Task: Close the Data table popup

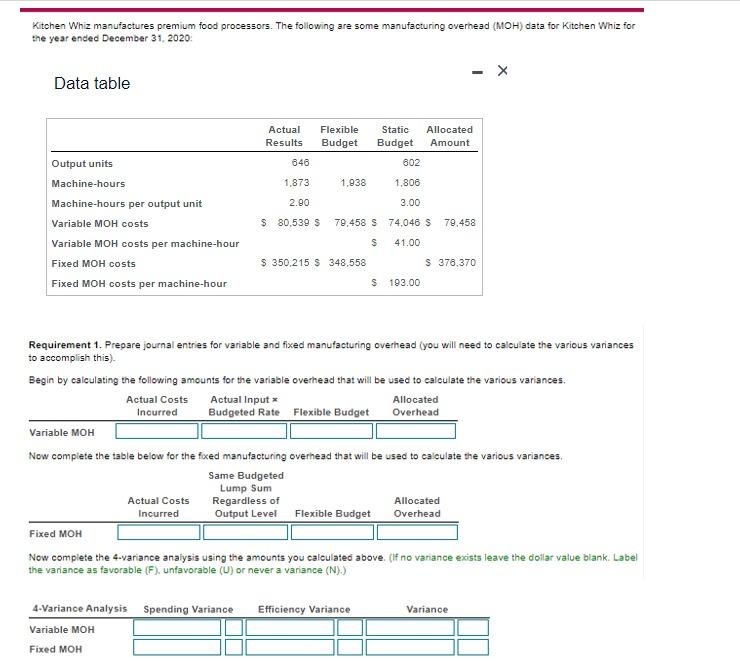Action: (x=503, y=71)
